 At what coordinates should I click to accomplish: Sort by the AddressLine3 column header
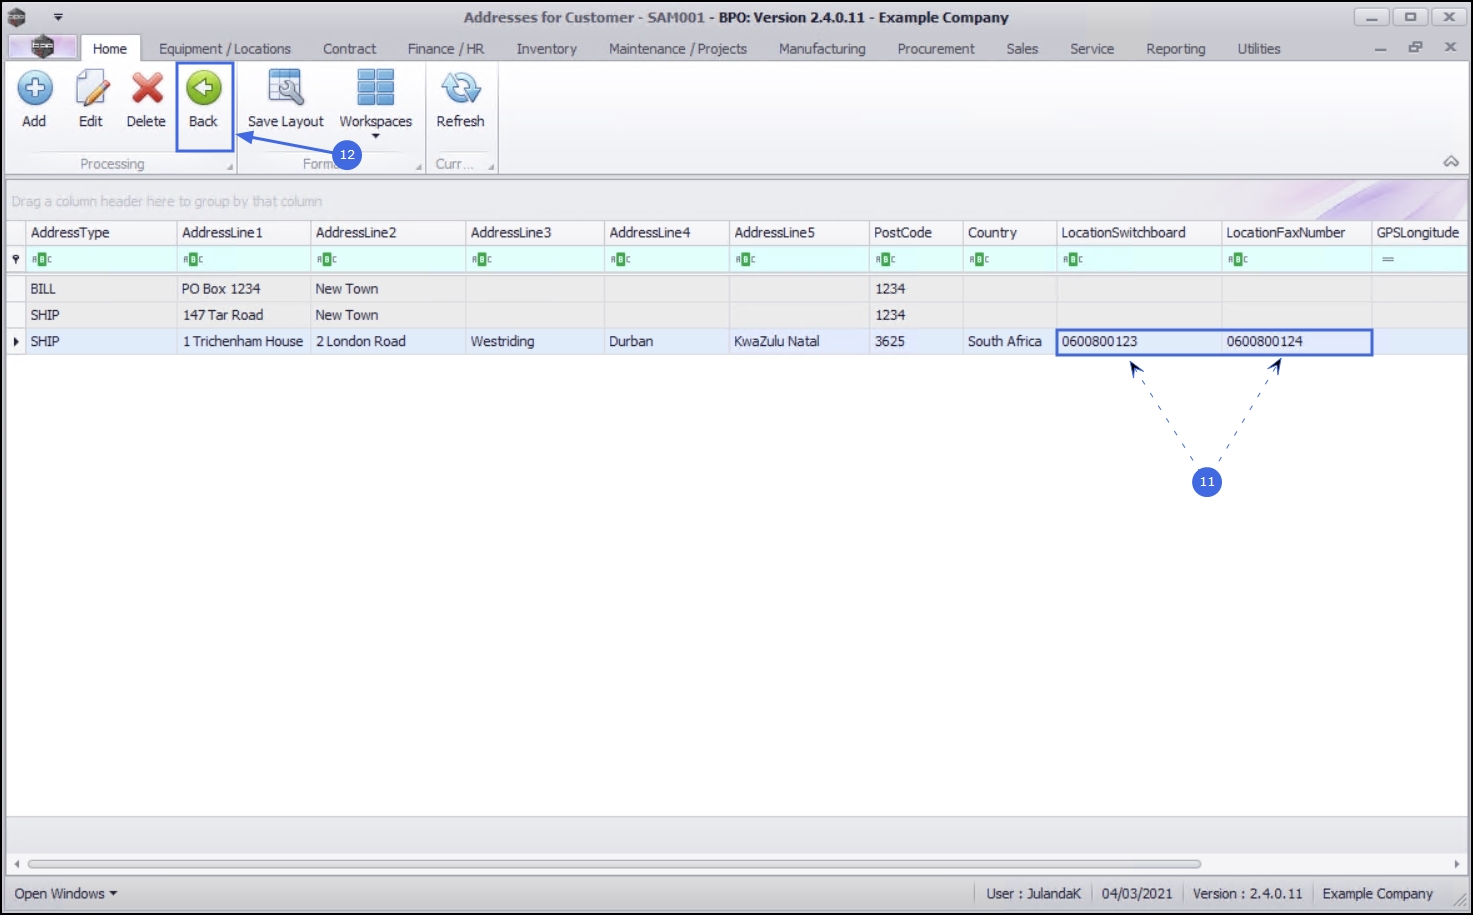point(535,232)
